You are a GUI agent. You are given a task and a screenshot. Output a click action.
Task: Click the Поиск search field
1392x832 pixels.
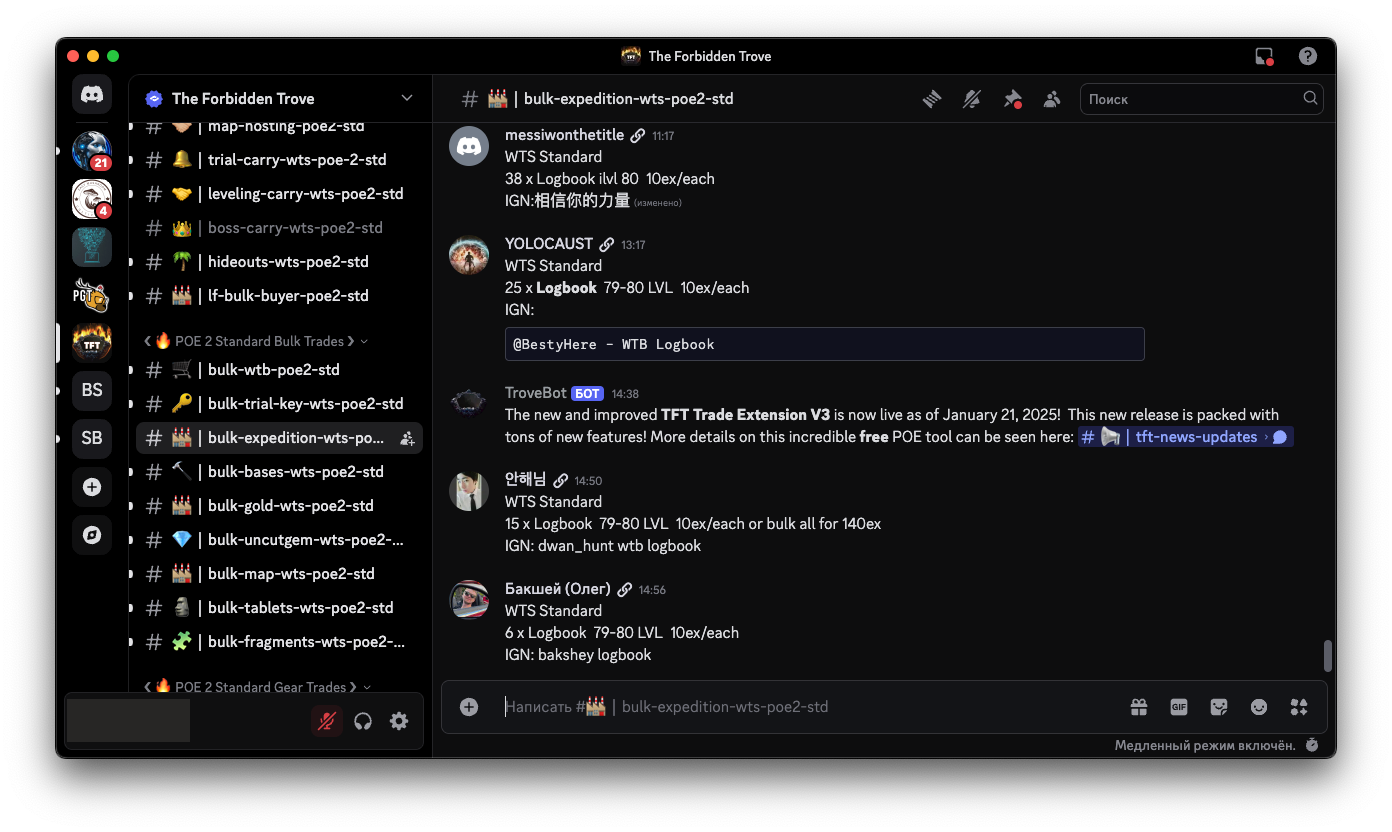1201,98
